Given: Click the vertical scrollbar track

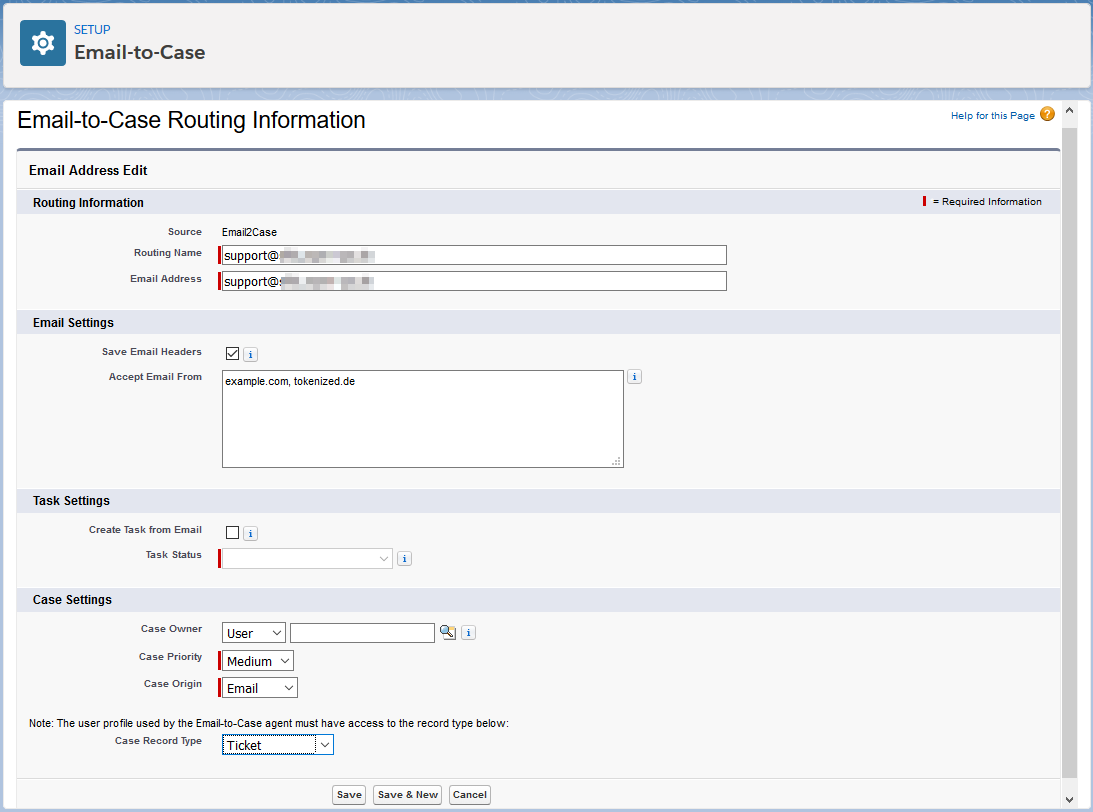Looking at the screenshot, I should point(1069,453).
